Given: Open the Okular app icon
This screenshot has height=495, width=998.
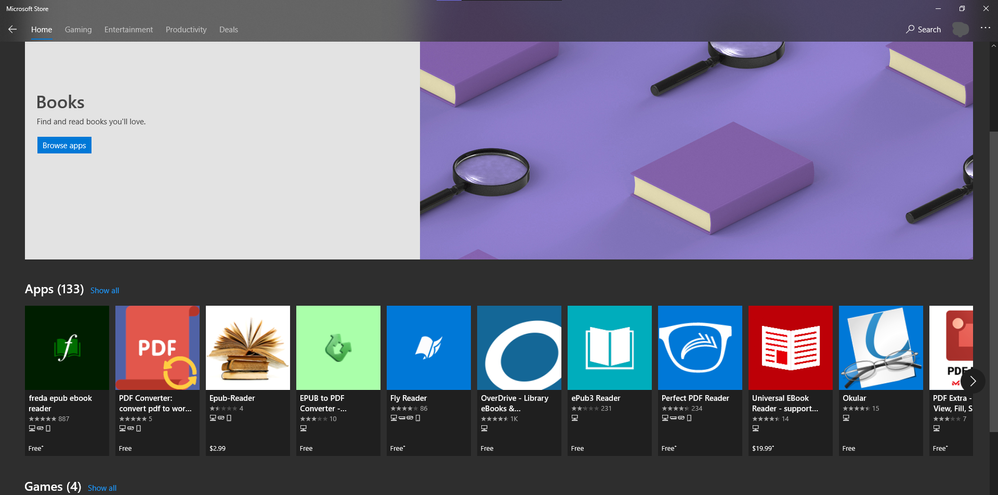Looking at the screenshot, I should (x=880, y=347).
